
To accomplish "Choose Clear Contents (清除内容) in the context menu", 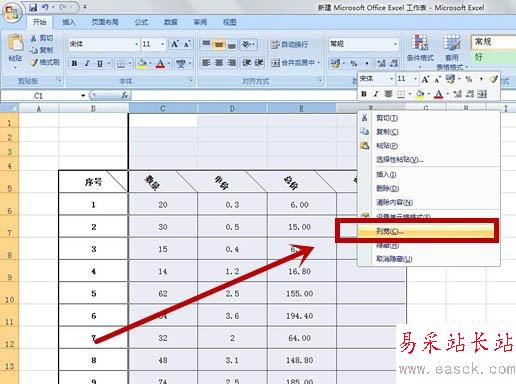I will [429, 202].
